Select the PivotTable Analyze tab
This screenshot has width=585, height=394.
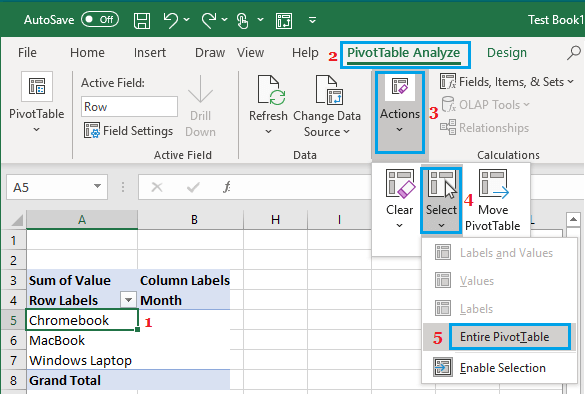point(404,53)
